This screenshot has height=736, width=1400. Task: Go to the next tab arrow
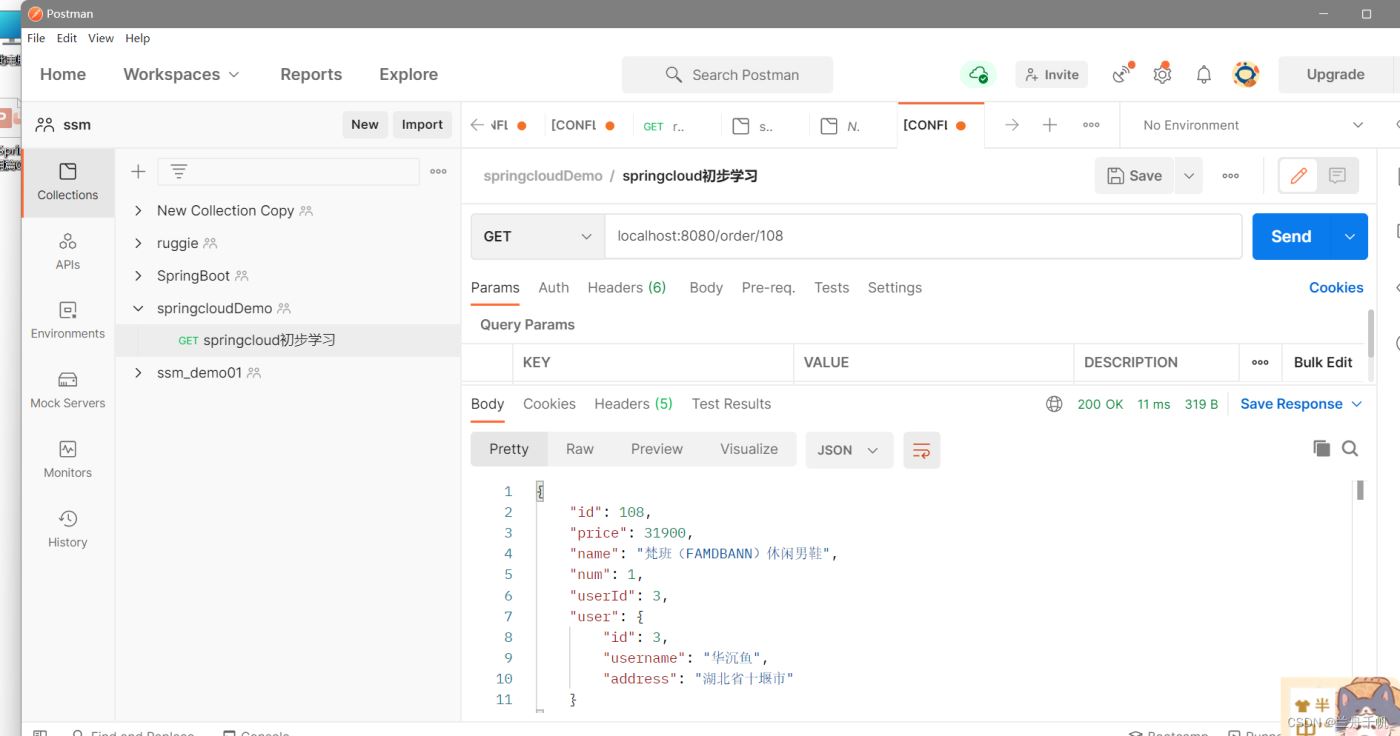(1012, 125)
